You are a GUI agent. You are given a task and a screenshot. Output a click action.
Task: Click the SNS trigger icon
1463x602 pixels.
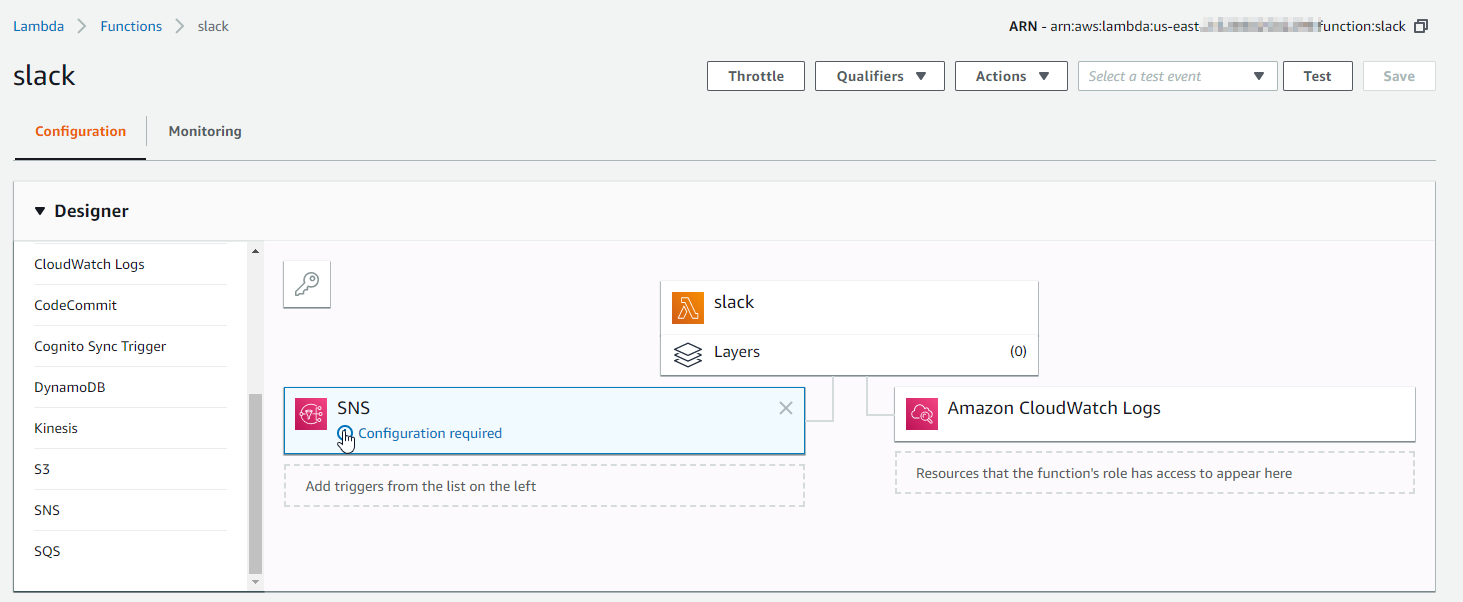pos(311,414)
